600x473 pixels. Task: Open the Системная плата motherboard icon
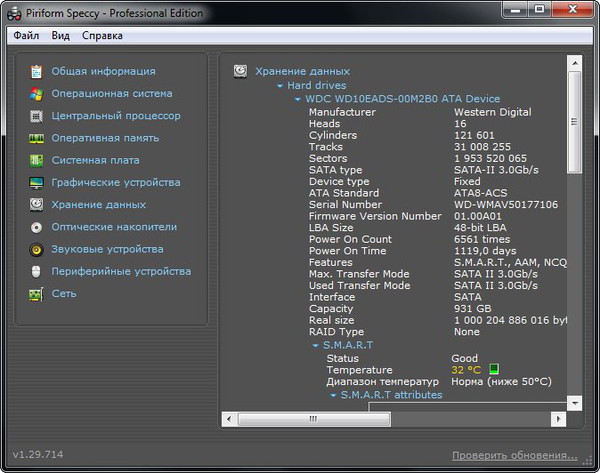(x=36, y=160)
